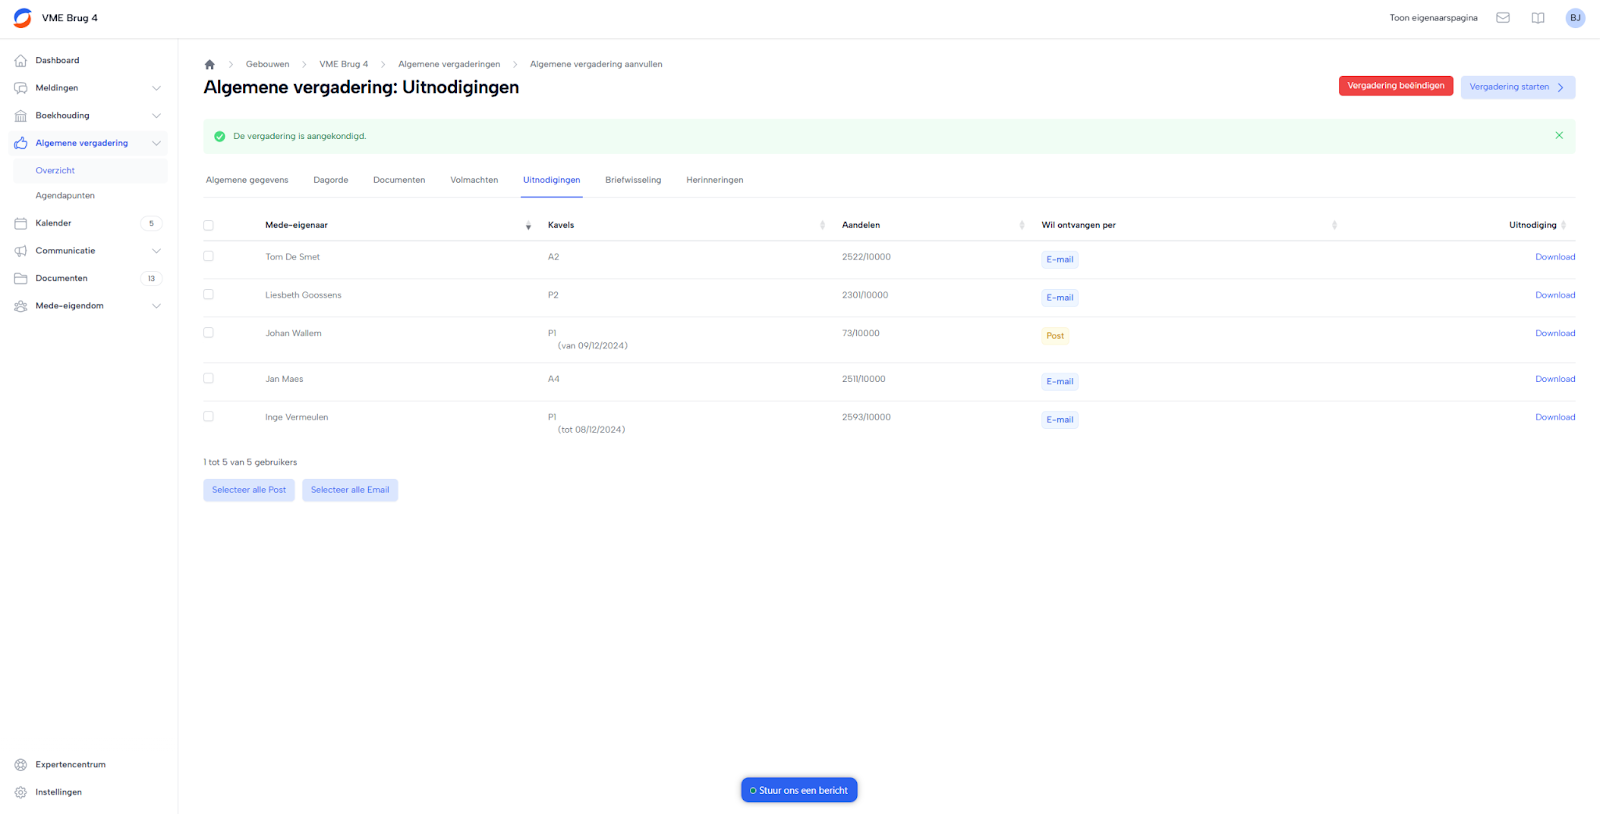Image resolution: width=1600 pixels, height=814 pixels.
Task: Click the Instellingen gear icon
Action: pyautogui.click(x=21, y=792)
